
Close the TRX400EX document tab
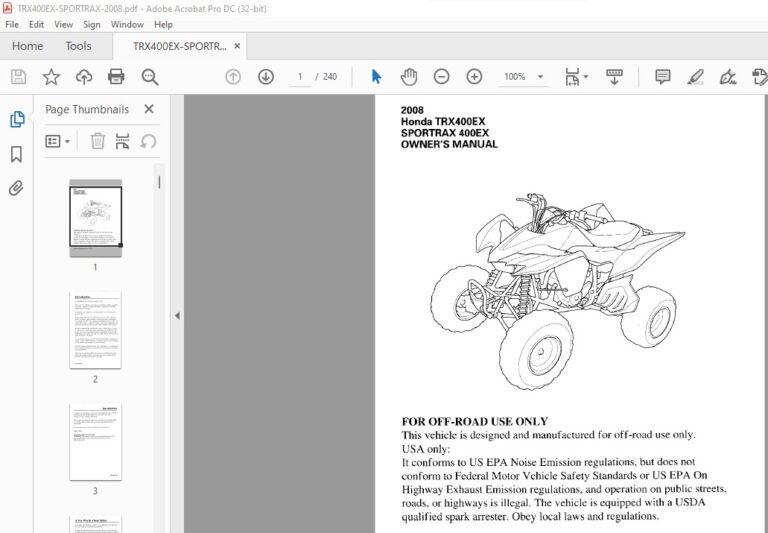237,46
